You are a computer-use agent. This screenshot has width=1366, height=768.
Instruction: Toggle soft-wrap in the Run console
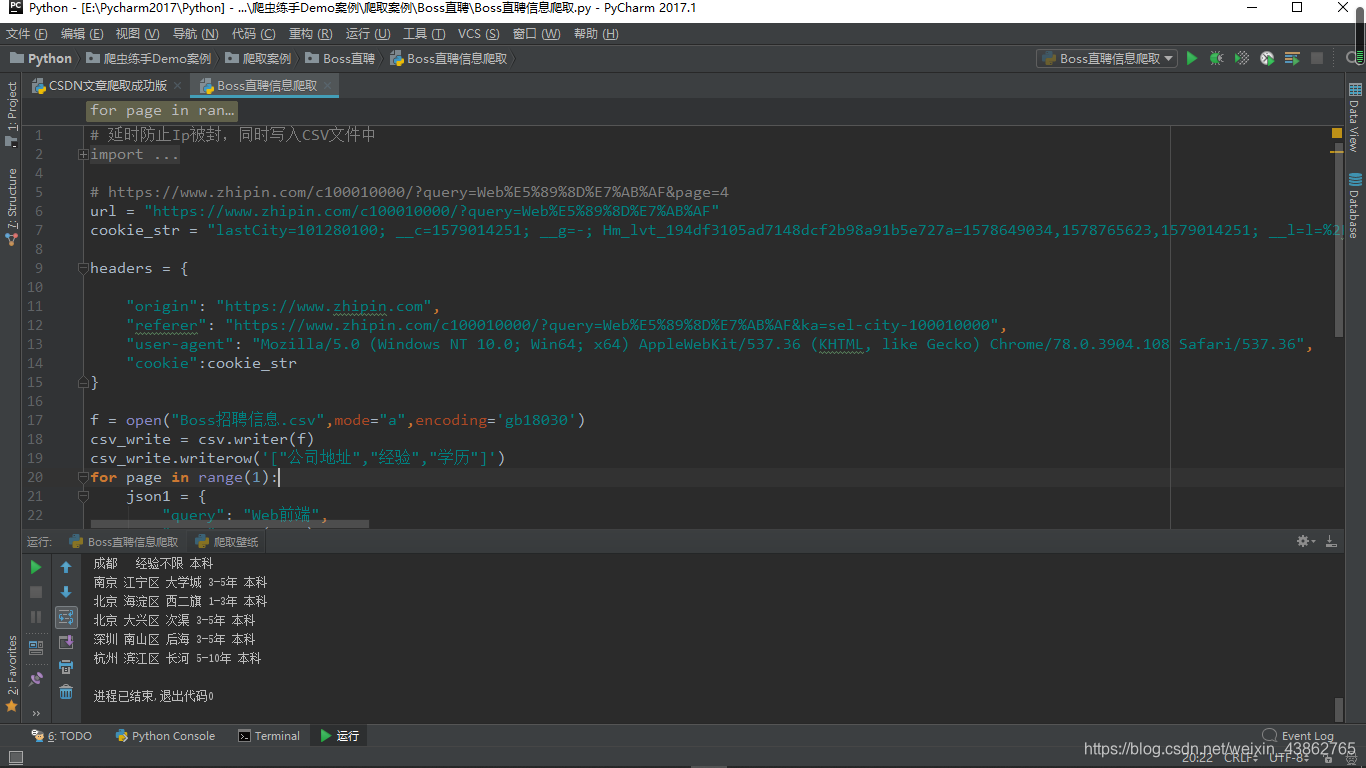(66, 617)
